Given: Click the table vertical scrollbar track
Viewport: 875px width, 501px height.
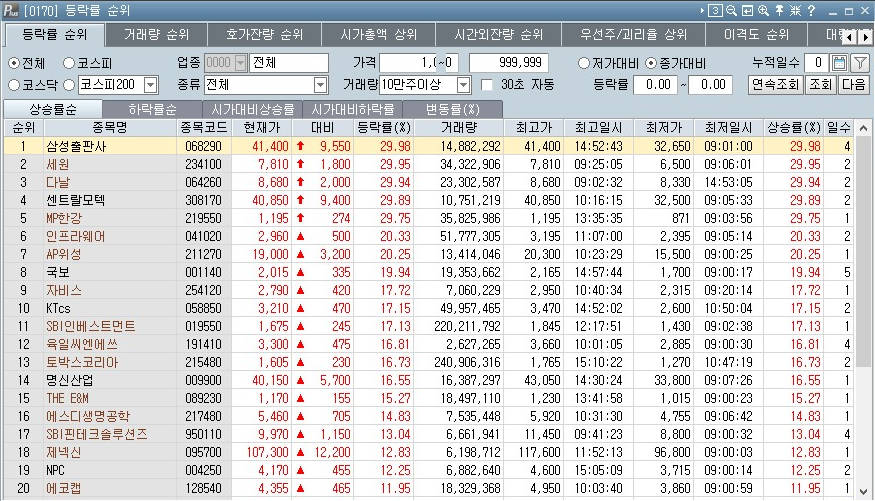Looking at the screenshot, I should 863,310.
